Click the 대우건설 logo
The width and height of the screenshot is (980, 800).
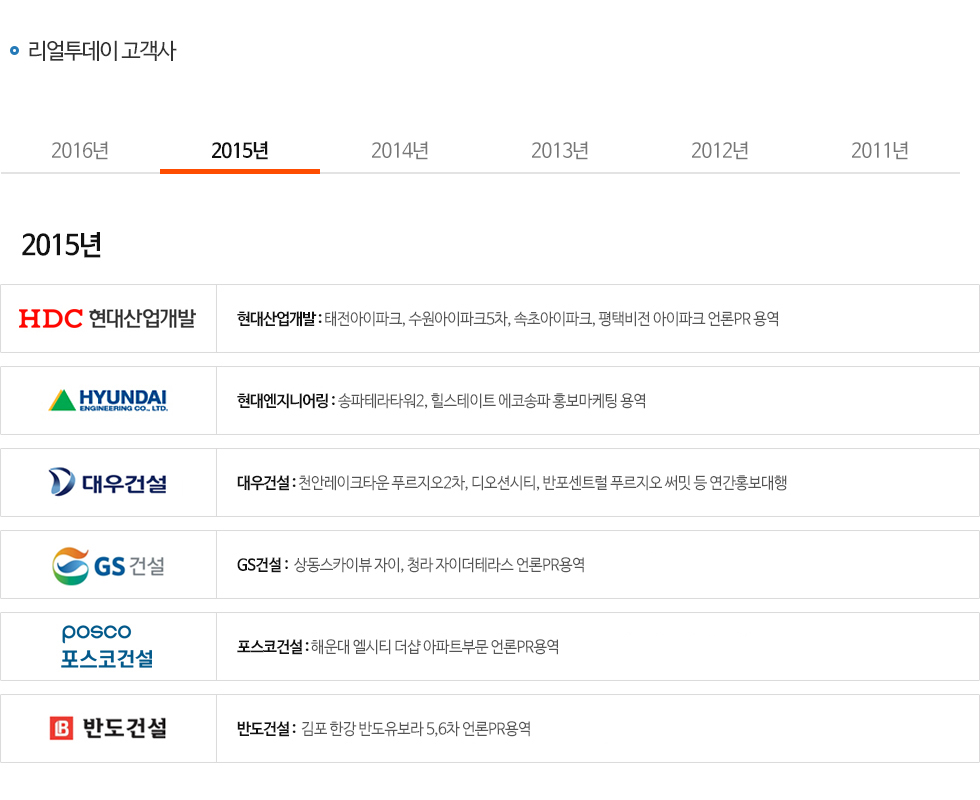tap(108, 482)
